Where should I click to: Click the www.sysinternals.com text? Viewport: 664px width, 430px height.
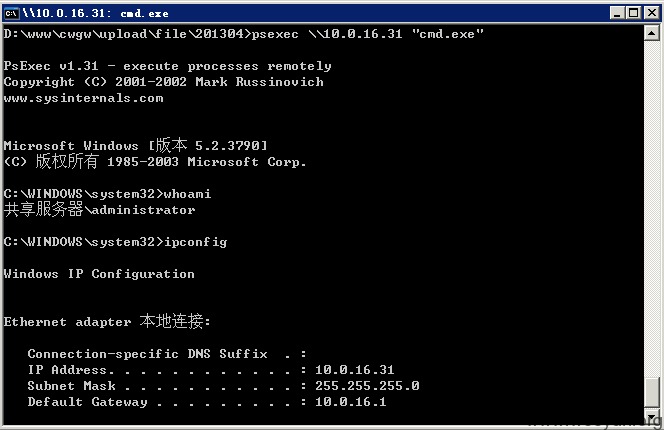83,98
